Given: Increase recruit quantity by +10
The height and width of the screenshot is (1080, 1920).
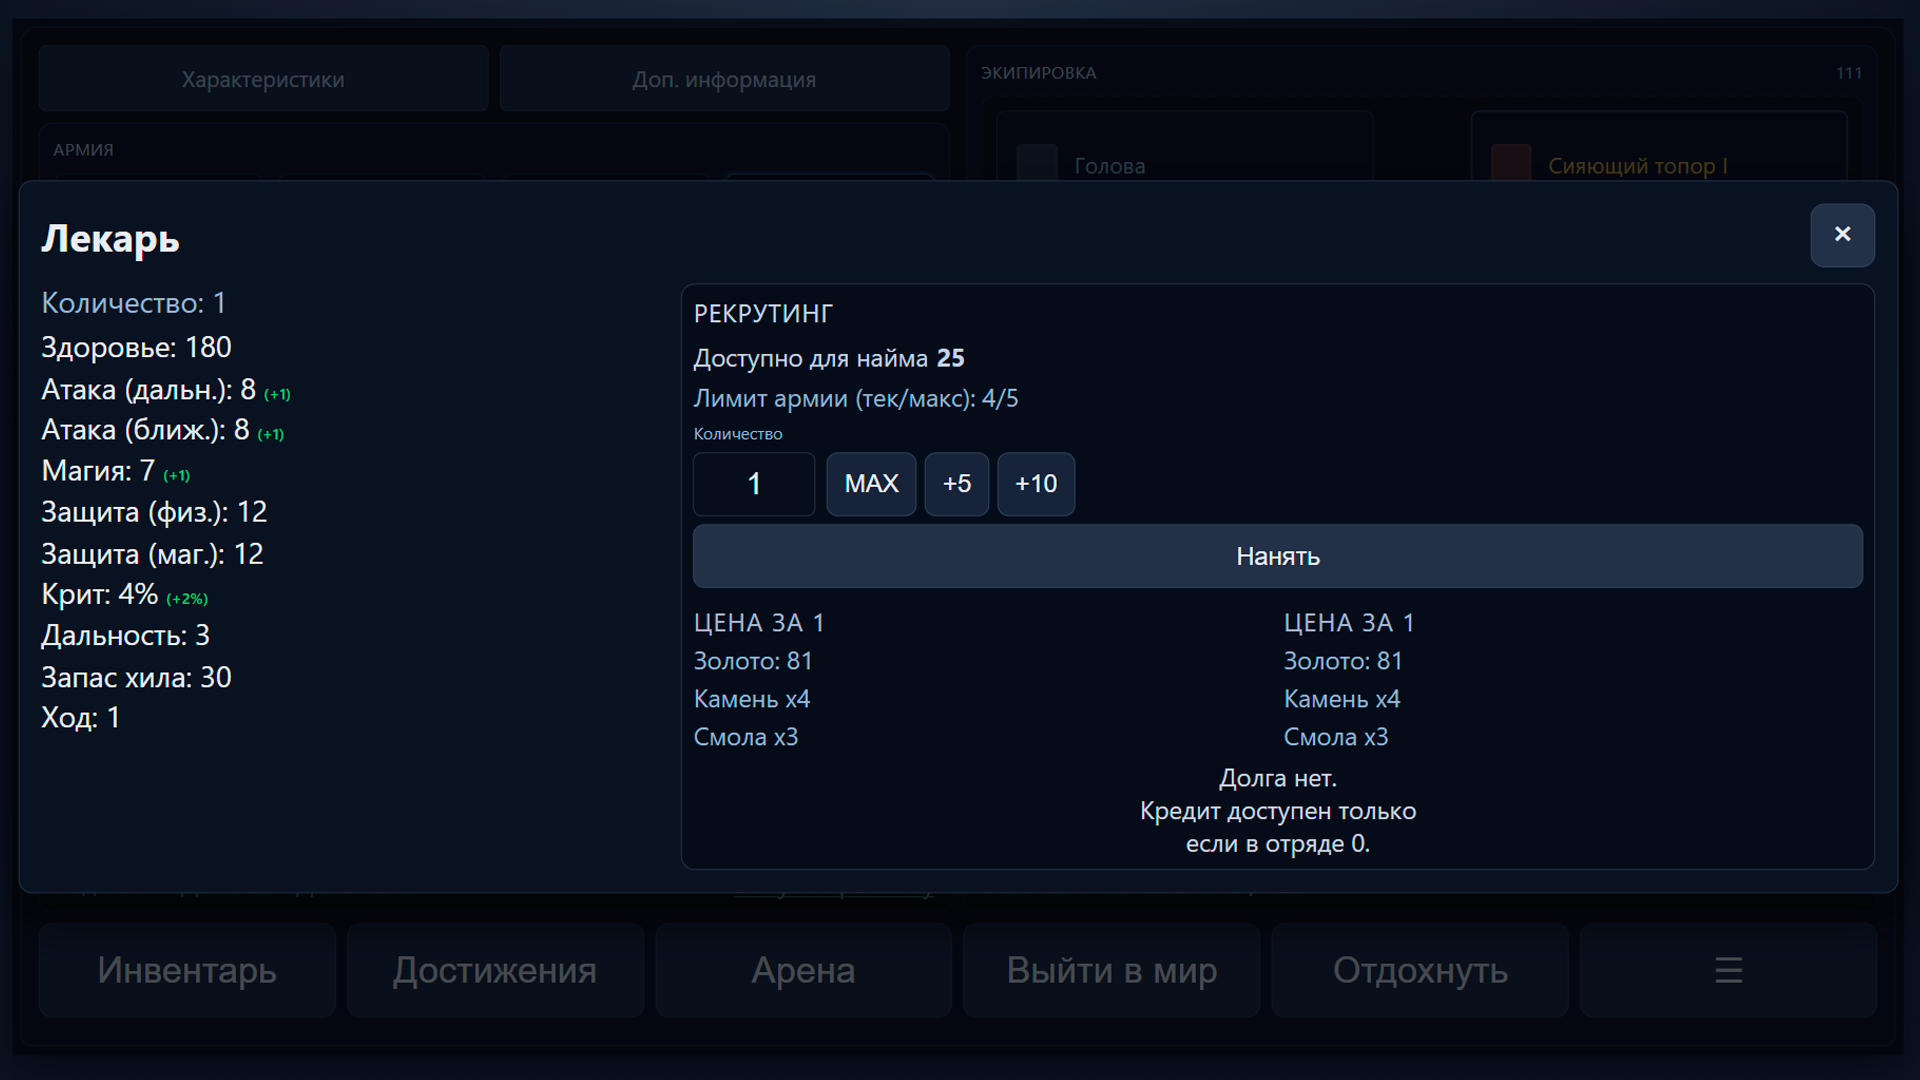Looking at the screenshot, I should tap(1036, 484).
